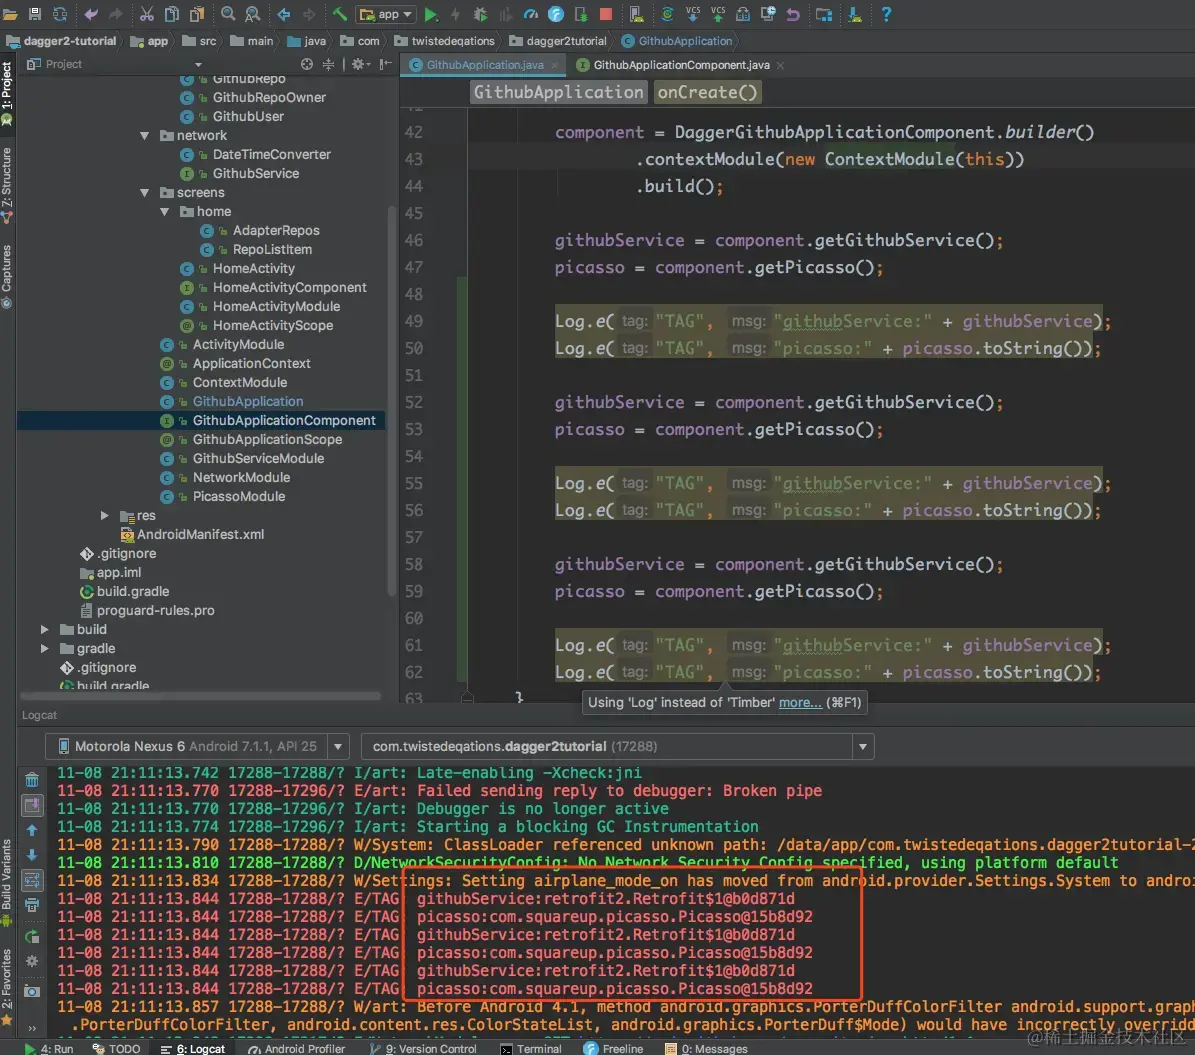
Task: Open the Motorola Nexus 6 device dropdown
Action: (338, 746)
